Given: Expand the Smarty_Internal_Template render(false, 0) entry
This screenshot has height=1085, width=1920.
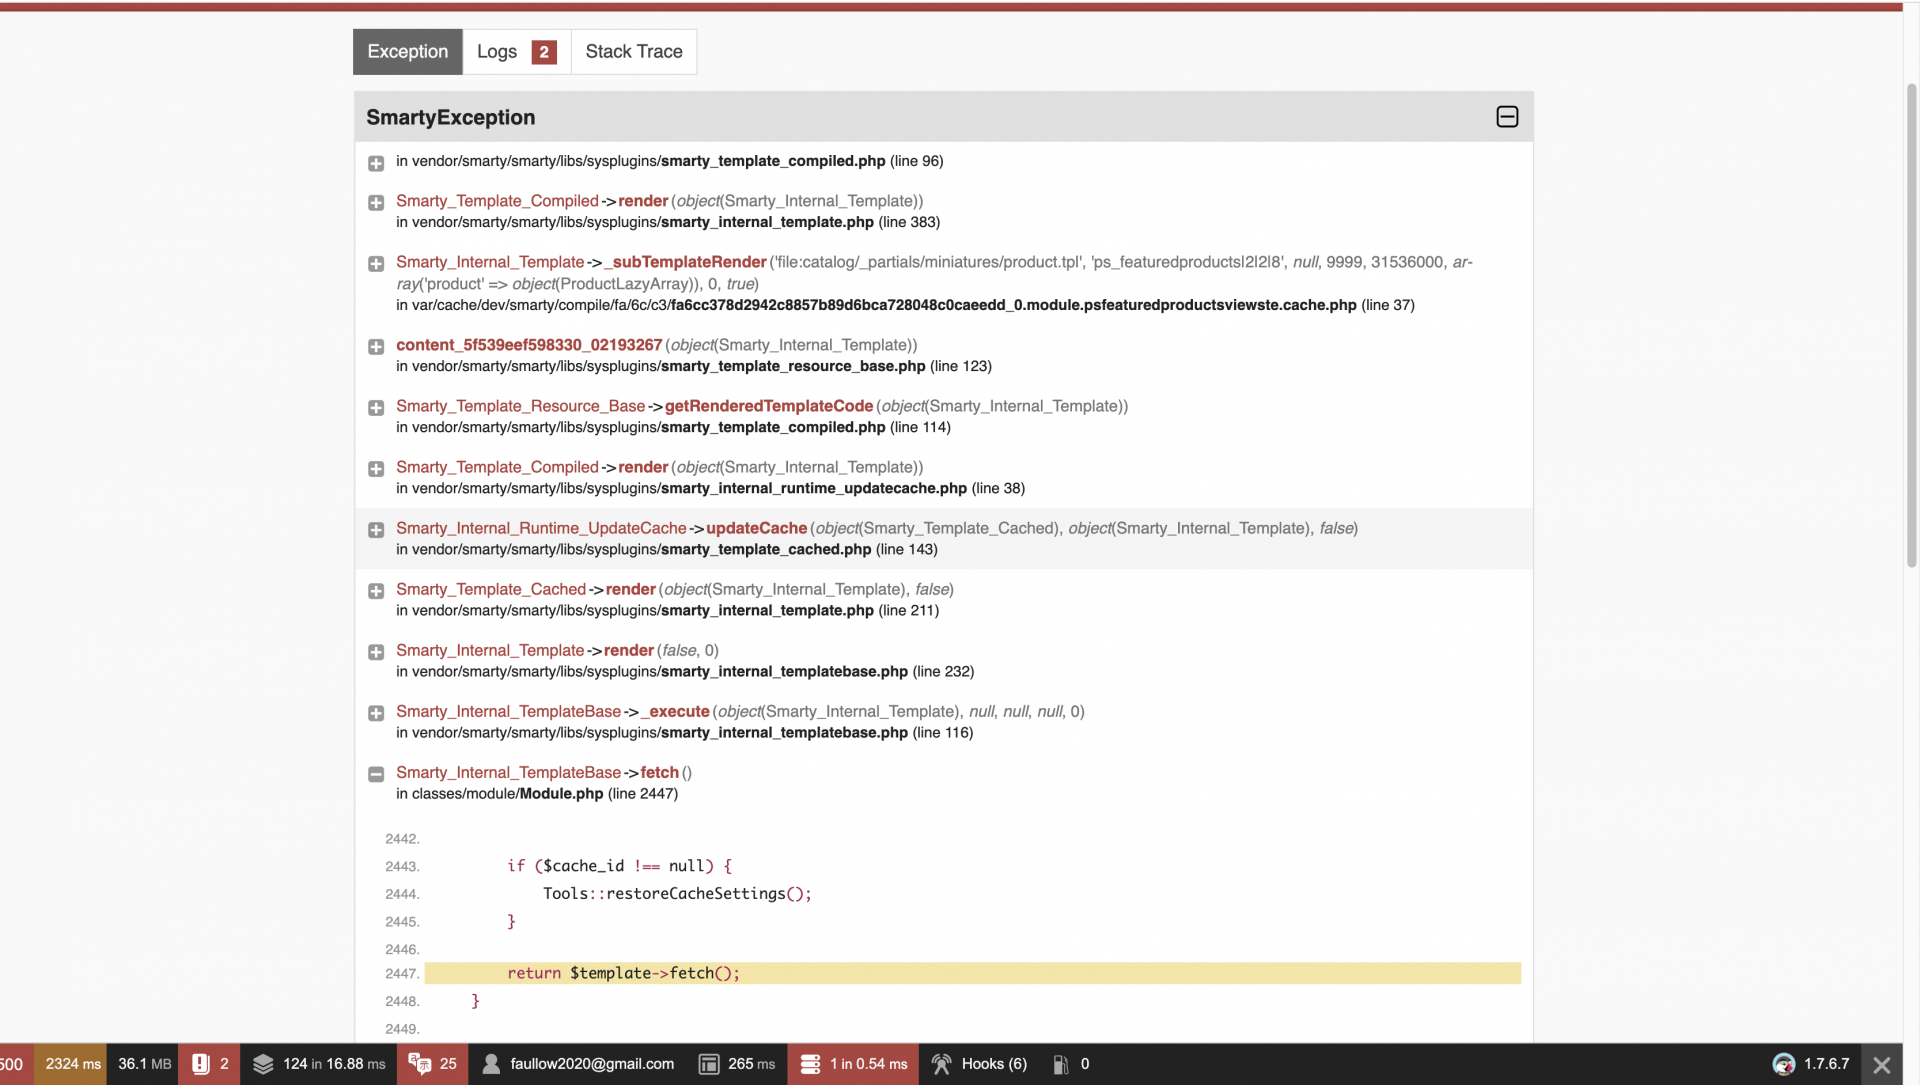Looking at the screenshot, I should [376, 652].
